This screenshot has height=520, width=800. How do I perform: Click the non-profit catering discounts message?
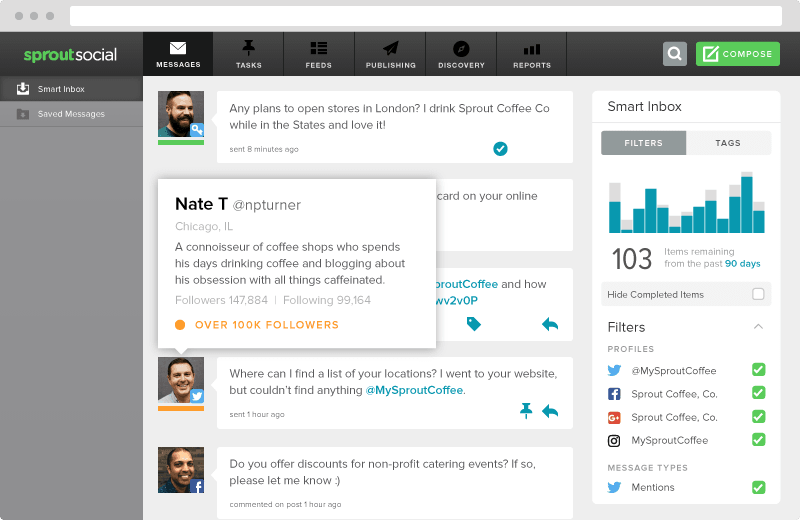(383, 472)
